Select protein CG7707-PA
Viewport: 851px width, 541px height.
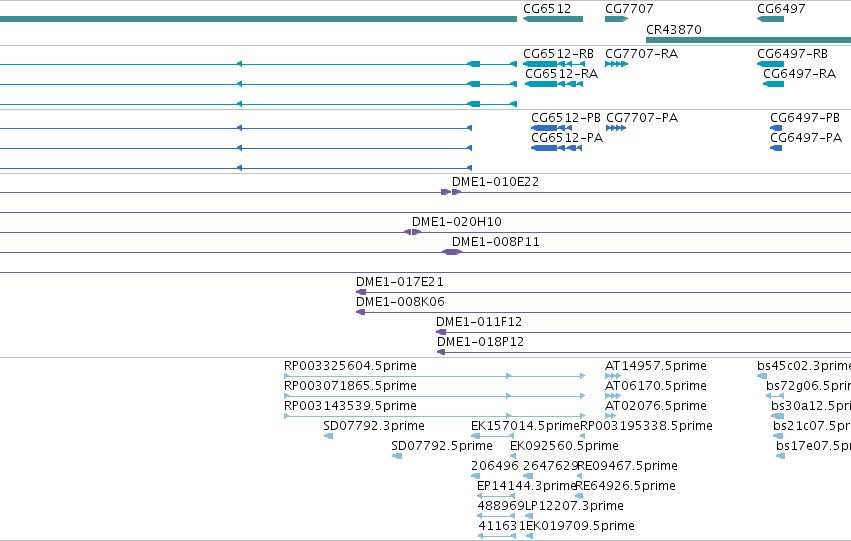616,128
